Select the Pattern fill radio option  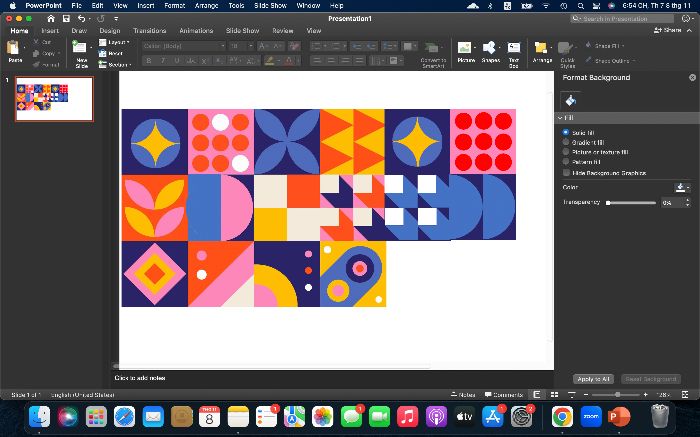[x=566, y=162]
